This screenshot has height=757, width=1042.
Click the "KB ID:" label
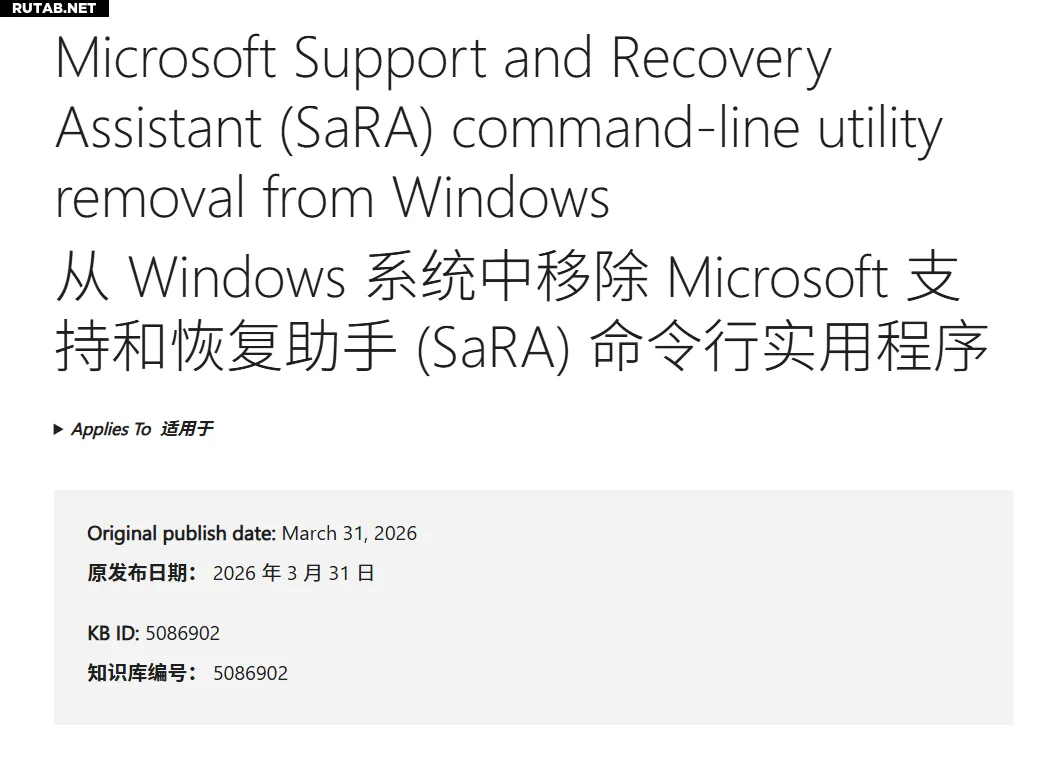click(x=113, y=633)
